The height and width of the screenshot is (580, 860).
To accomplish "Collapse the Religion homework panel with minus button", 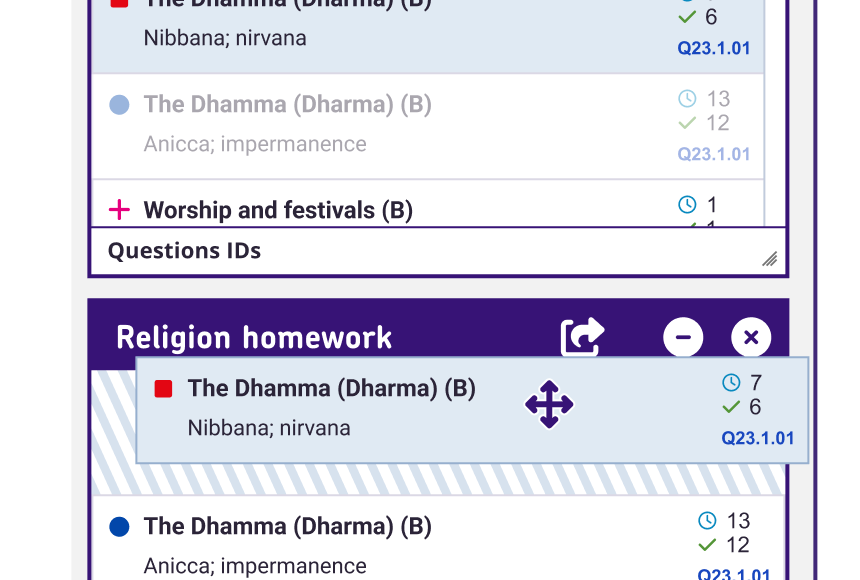I will pos(683,337).
